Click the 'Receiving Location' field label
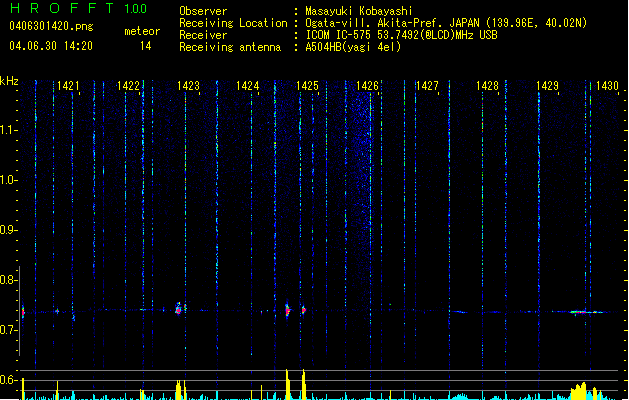Image resolution: width=629 pixels, height=400 pixels. [233, 23]
